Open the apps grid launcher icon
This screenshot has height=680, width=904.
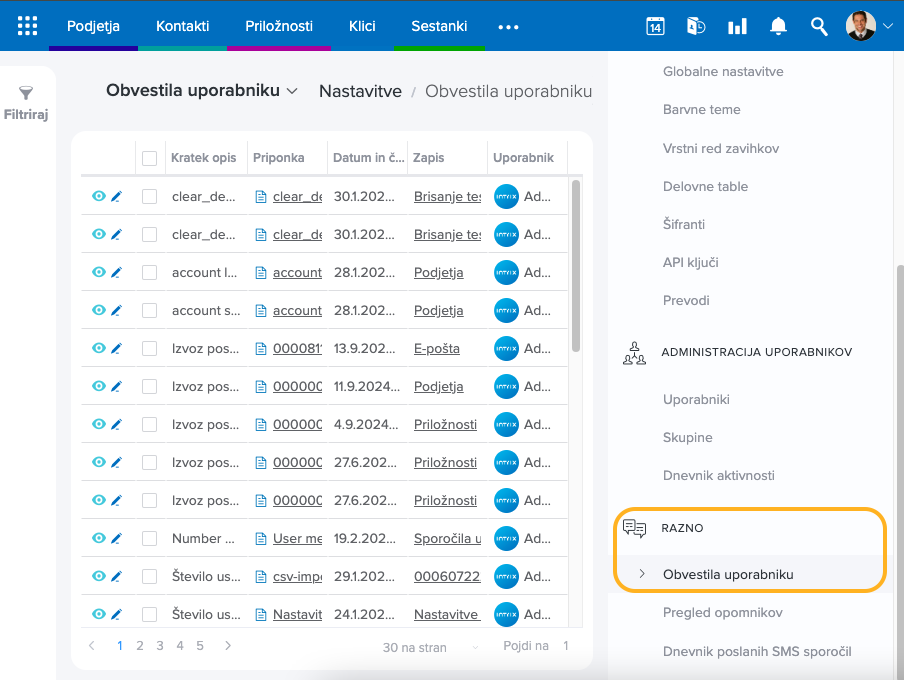[28, 26]
